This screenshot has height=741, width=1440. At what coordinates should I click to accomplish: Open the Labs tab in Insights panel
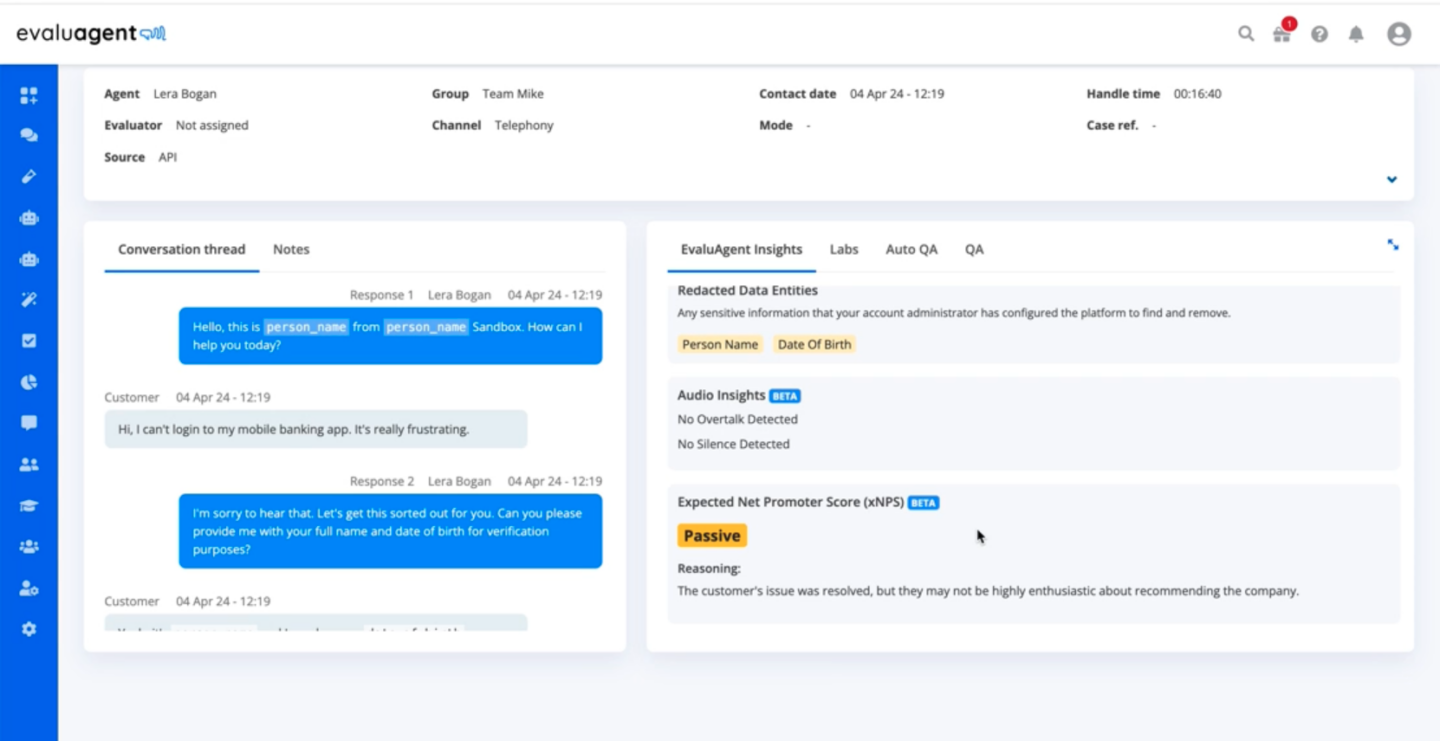point(844,249)
